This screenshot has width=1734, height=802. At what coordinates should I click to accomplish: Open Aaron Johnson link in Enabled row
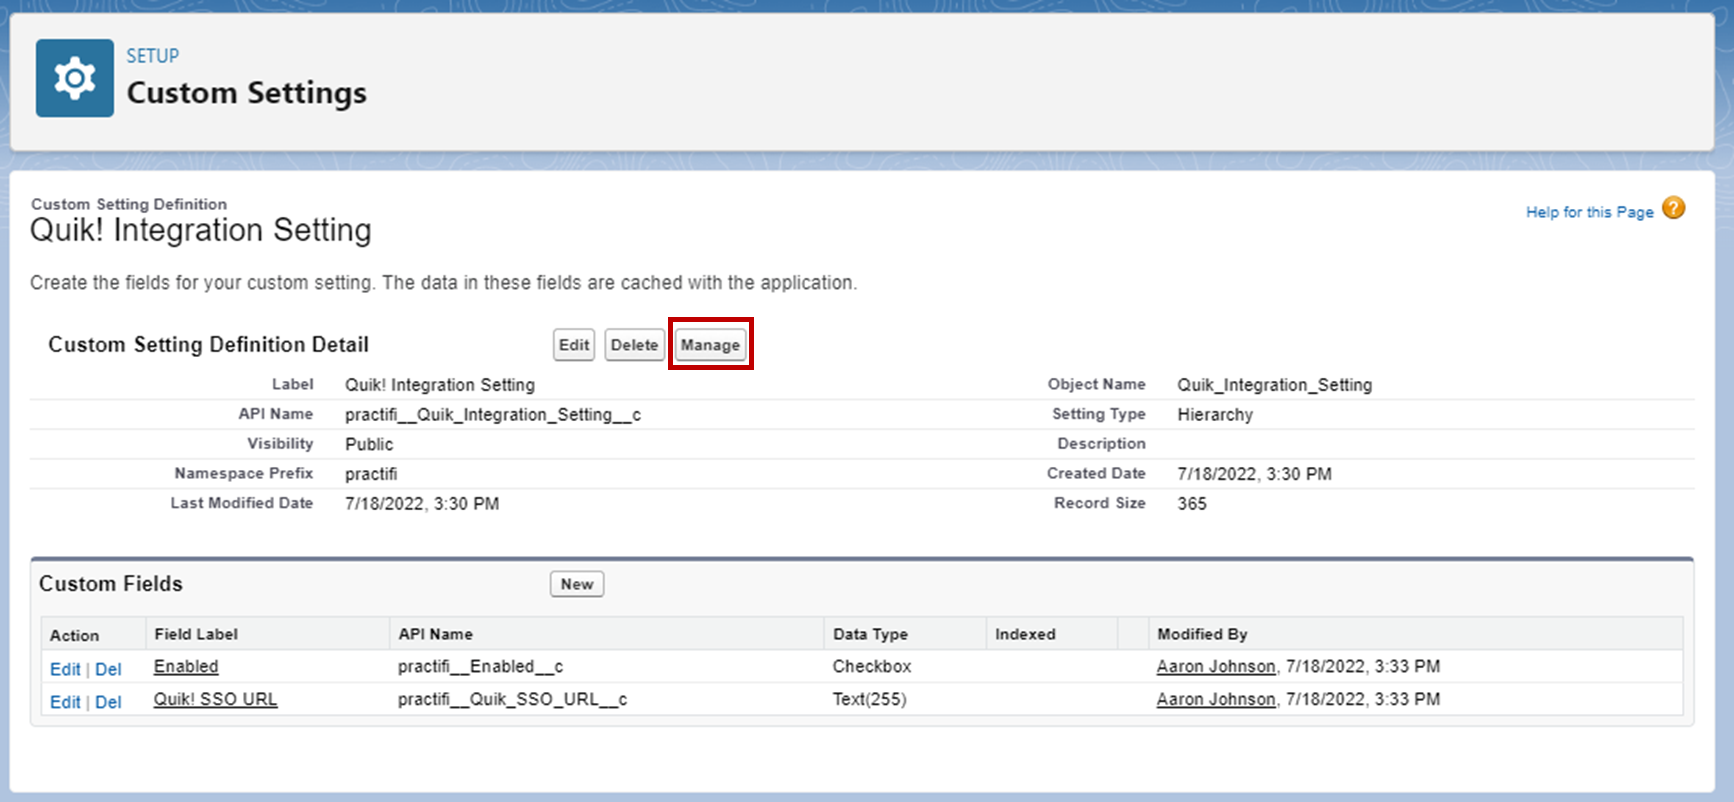pos(1216,666)
